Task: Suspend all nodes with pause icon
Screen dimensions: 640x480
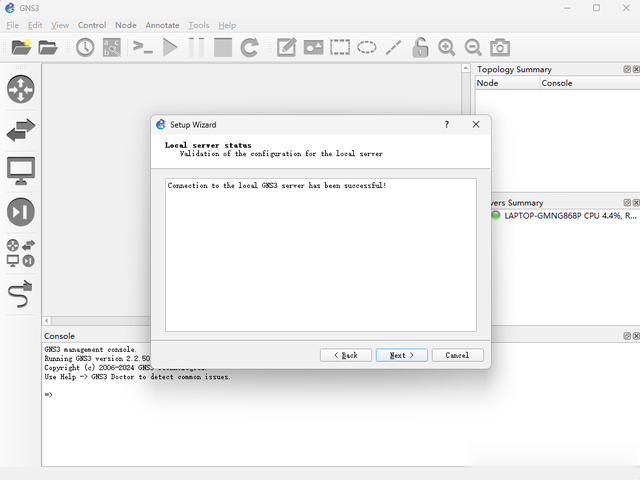Action: point(196,47)
